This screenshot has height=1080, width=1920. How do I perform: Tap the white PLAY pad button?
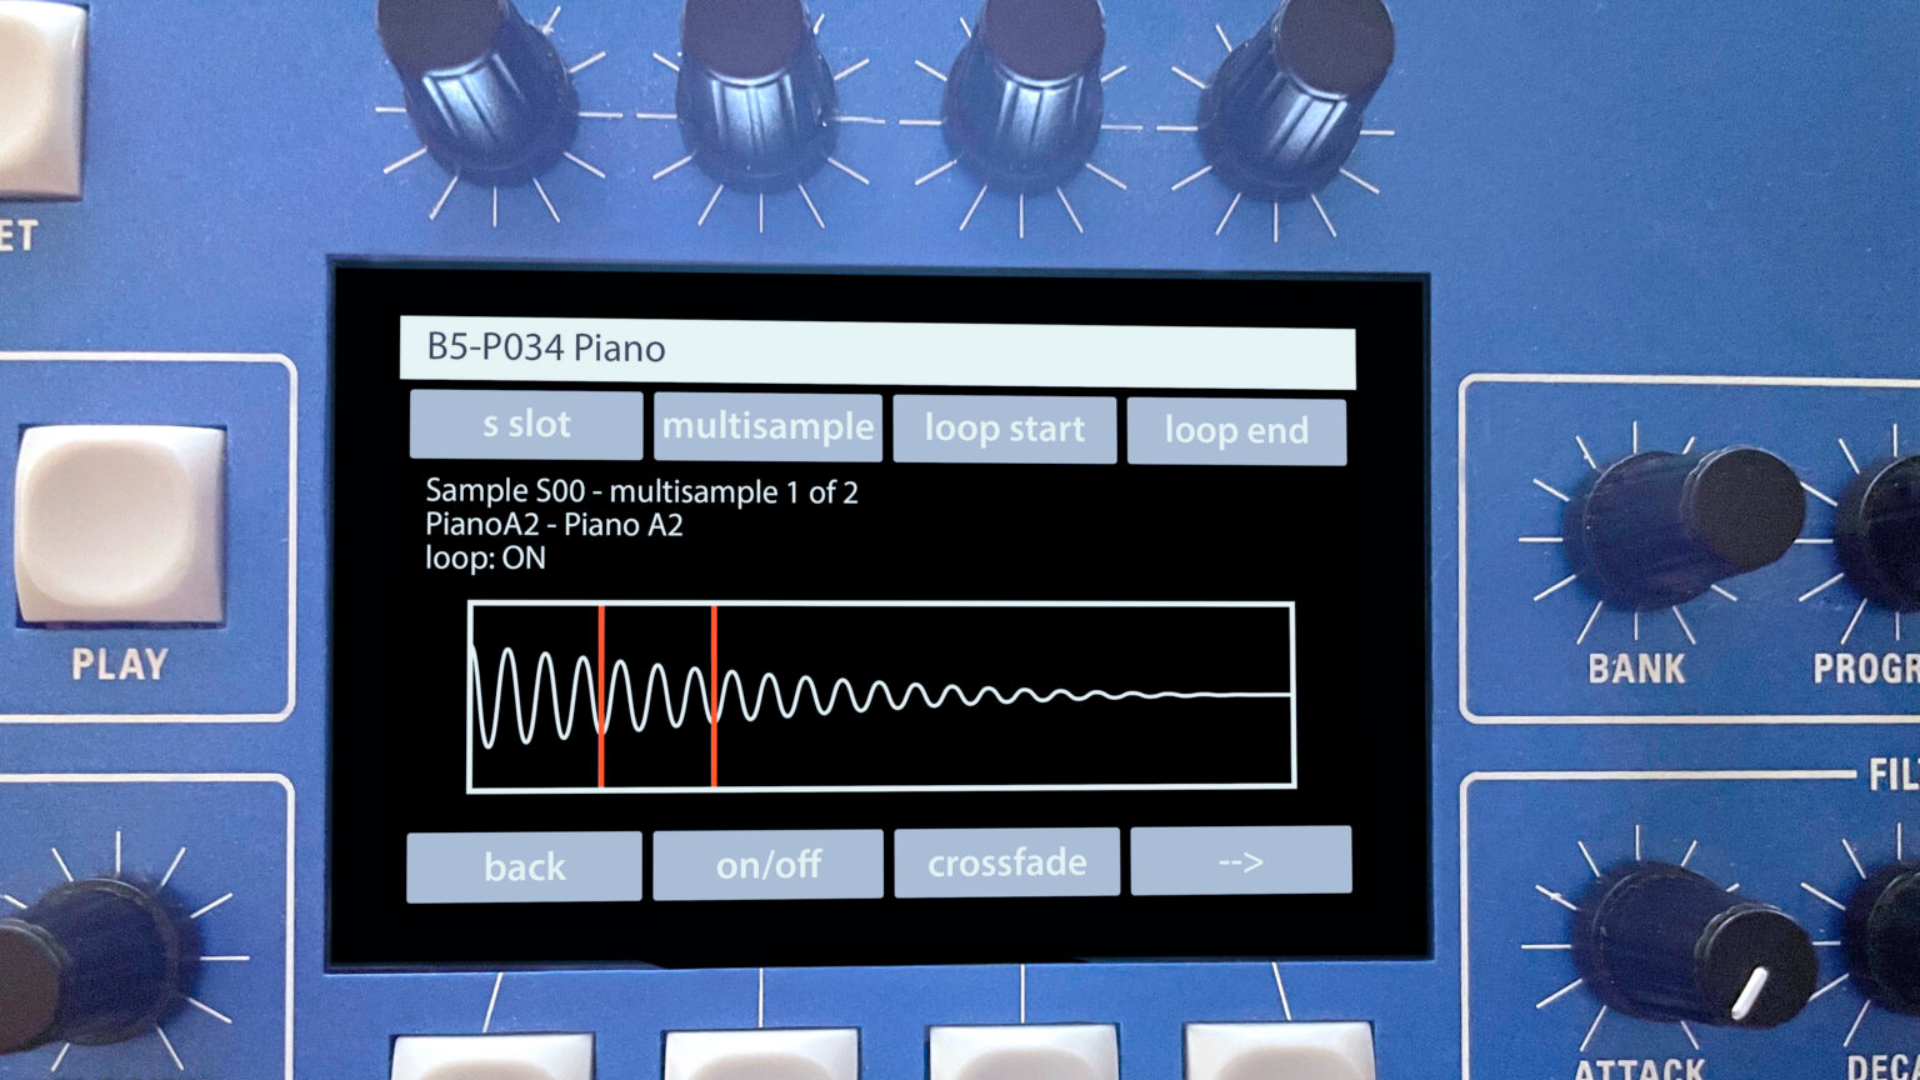[x=121, y=524]
